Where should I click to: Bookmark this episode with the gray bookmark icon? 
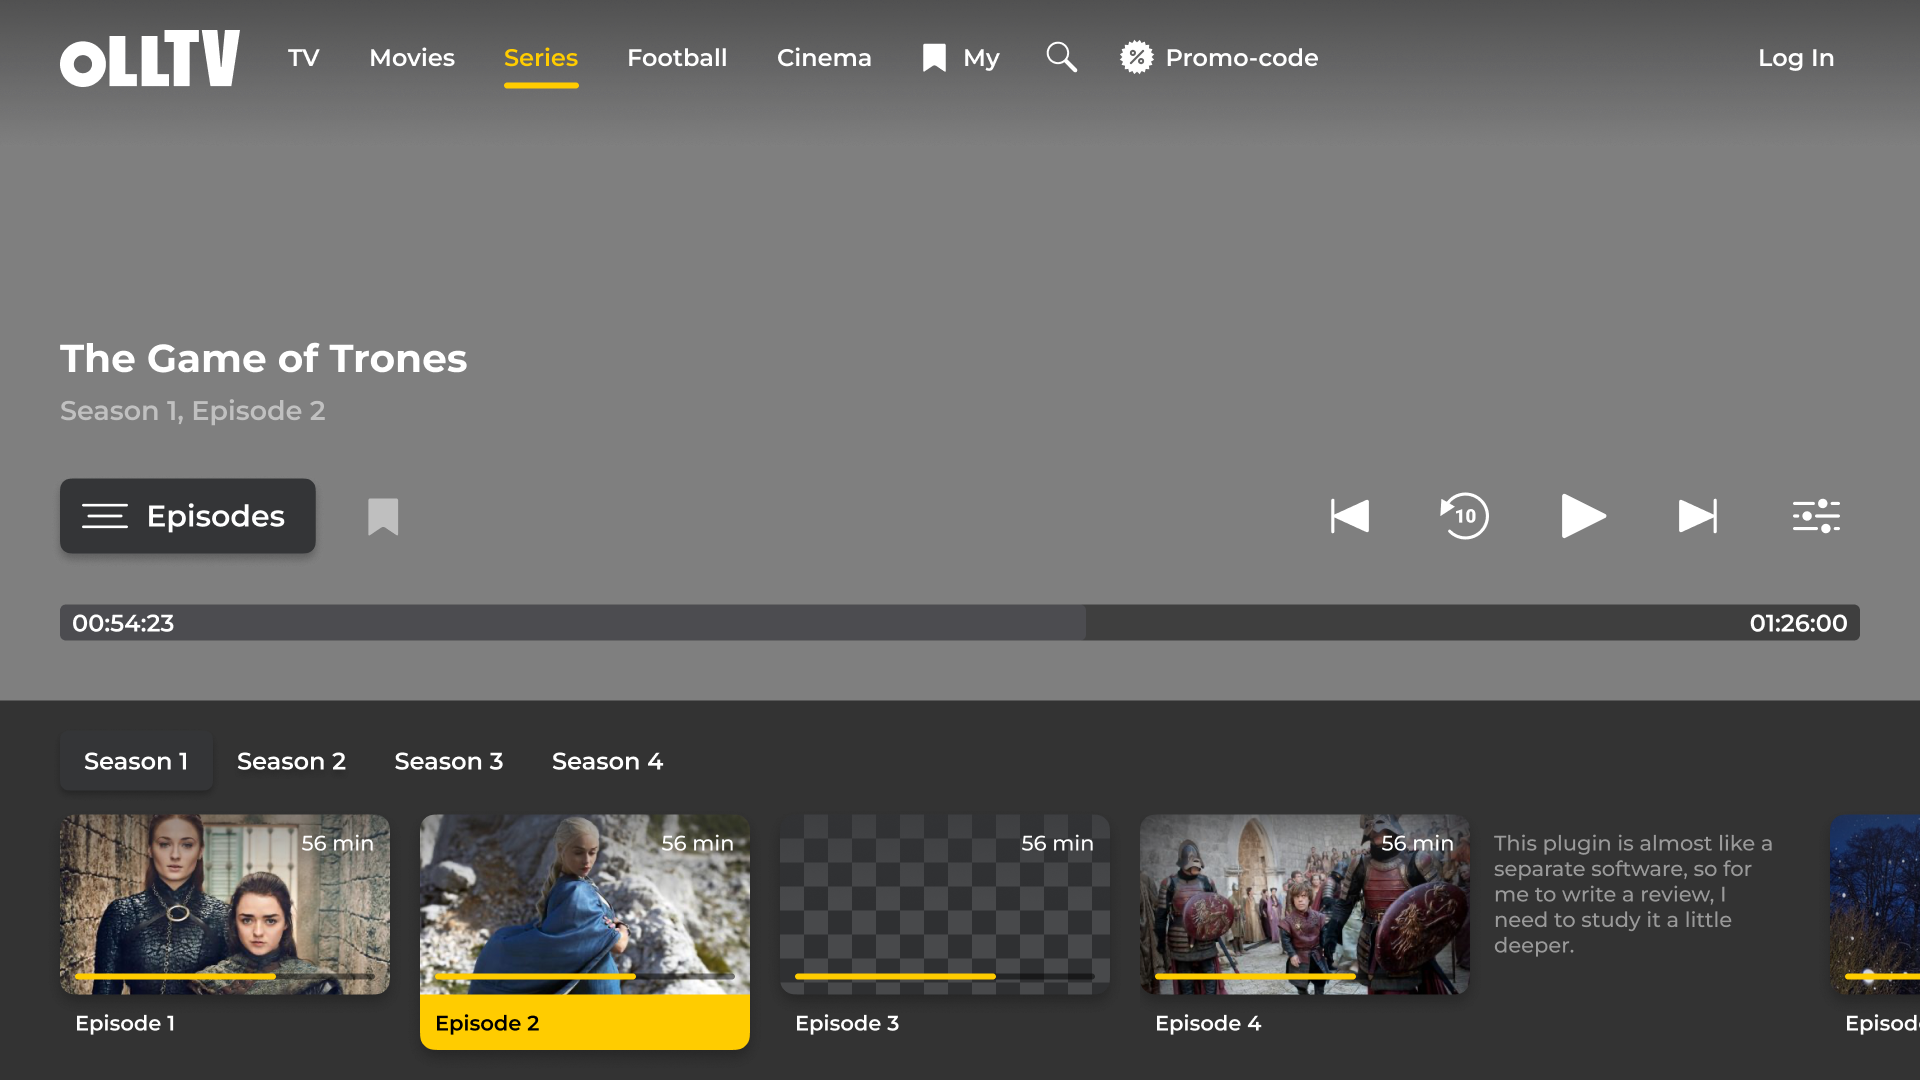pos(383,516)
